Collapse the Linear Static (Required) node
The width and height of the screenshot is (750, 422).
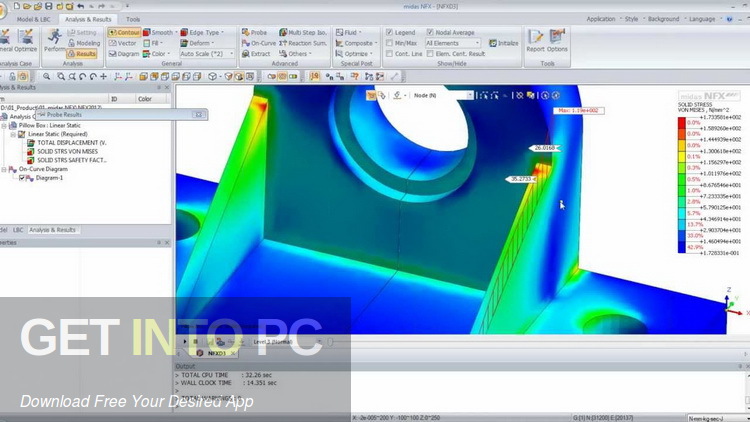point(13,134)
